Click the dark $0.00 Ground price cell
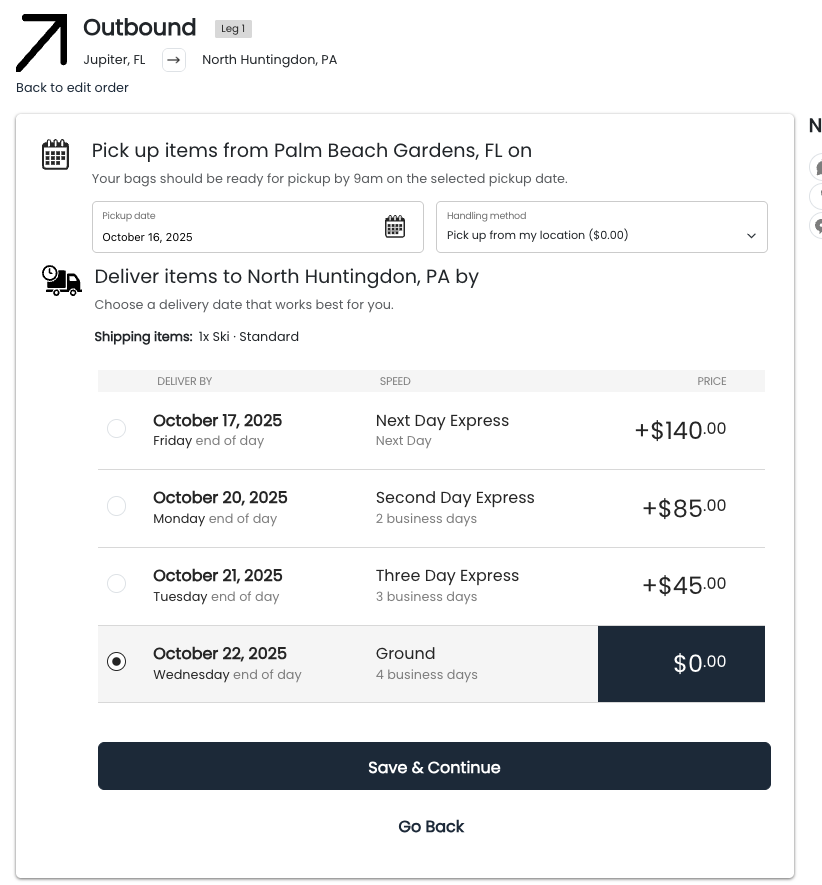The height and width of the screenshot is (885, 822). click(681, 664)
